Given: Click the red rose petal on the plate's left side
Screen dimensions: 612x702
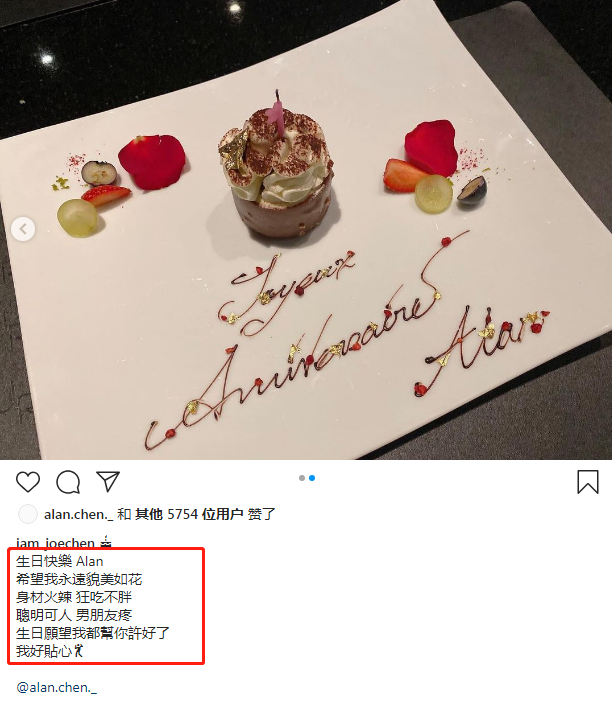Looking at the screenshot, I should pyautogui.click(x=152, y=162).
